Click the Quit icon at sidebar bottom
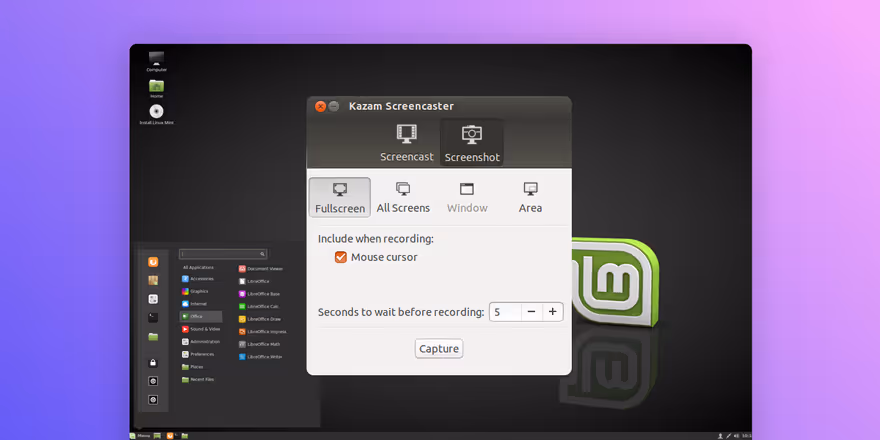The image size is (880, 440). pos(153,400)
